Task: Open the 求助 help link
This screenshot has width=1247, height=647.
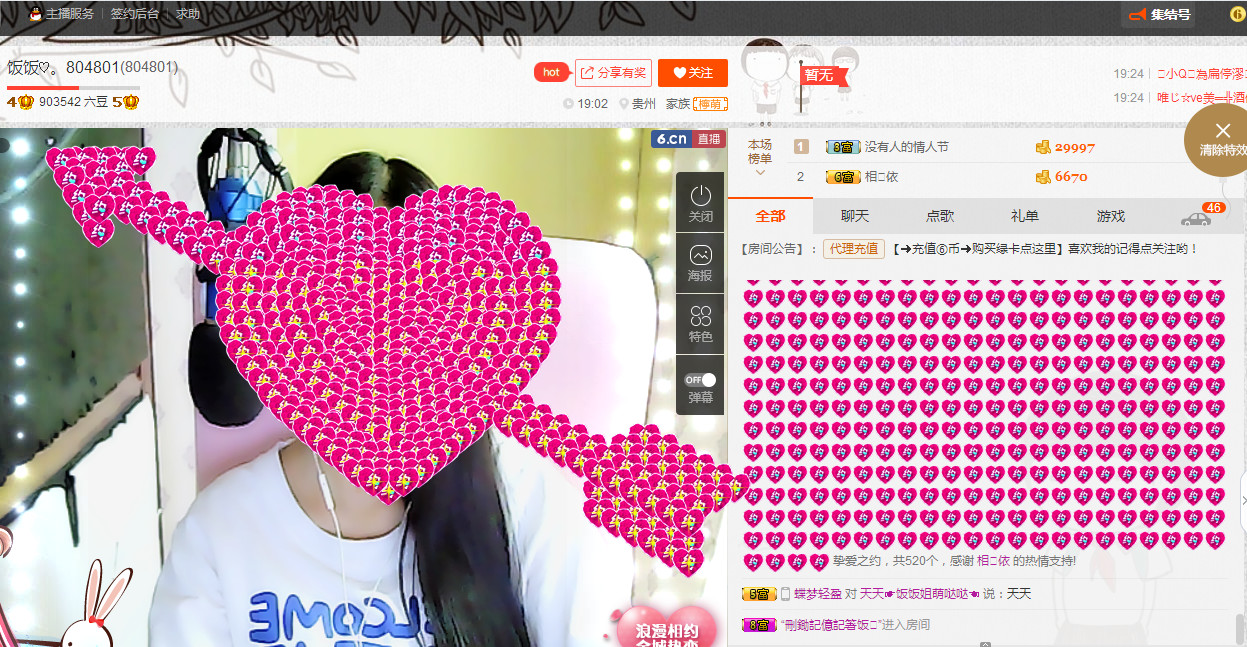Action: pos(188,14)
